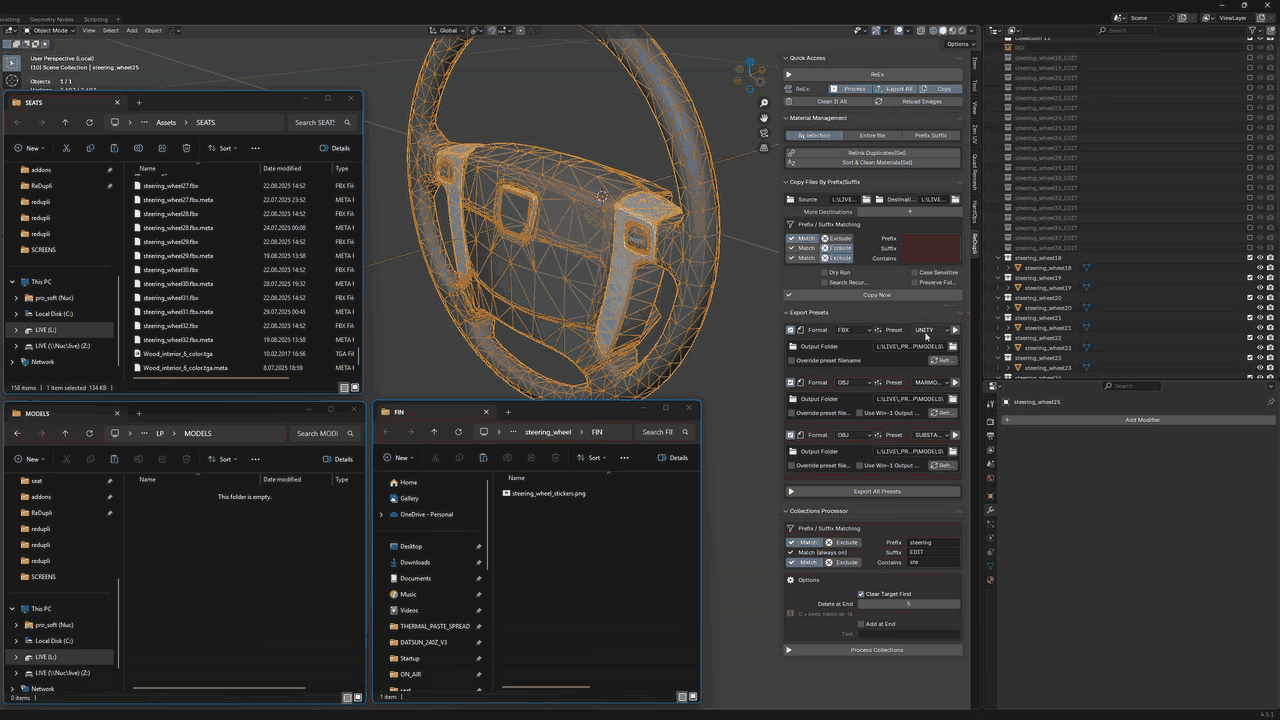Open the Object Mode dropdown
The height and width of the screenshot is (720, 1280).
coord(50,31)
